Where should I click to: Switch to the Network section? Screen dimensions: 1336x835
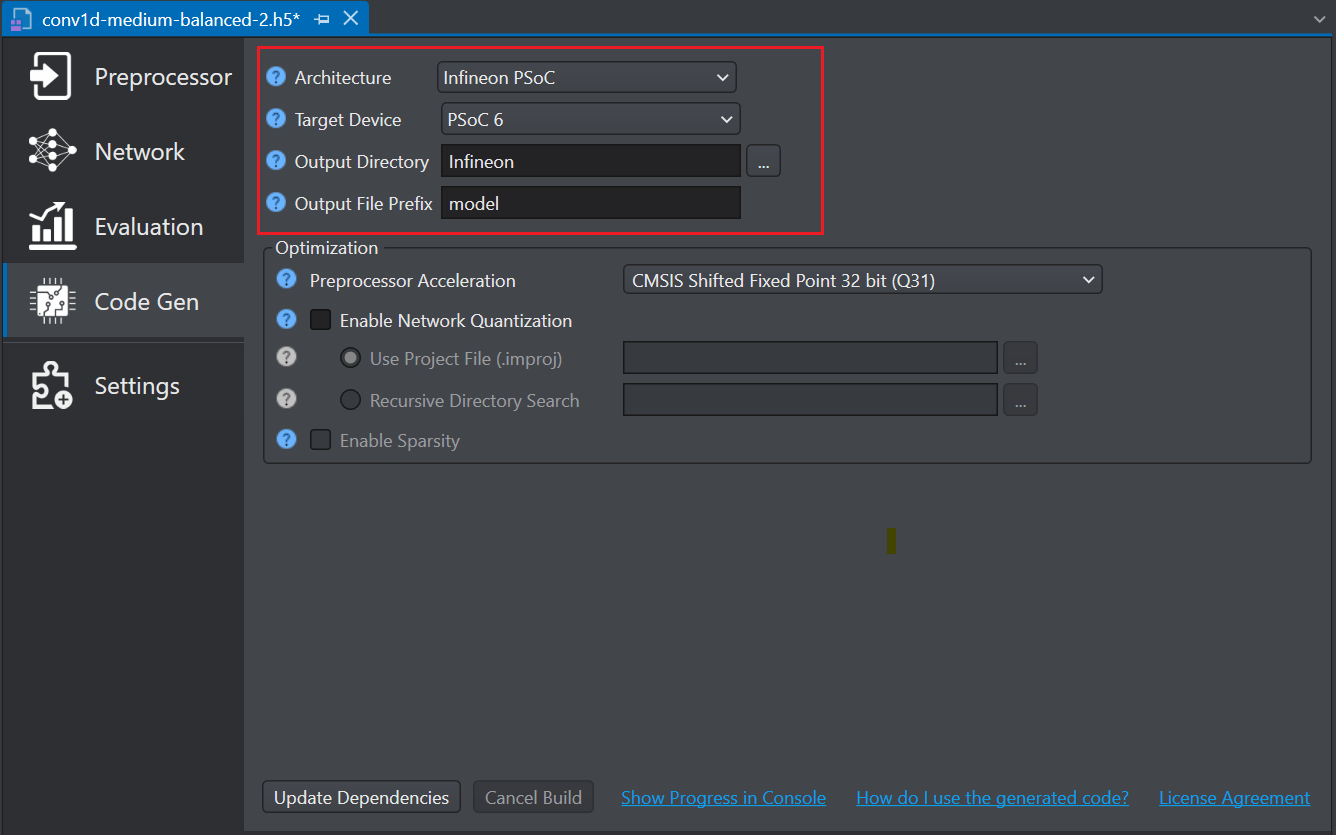coord(124,151)
